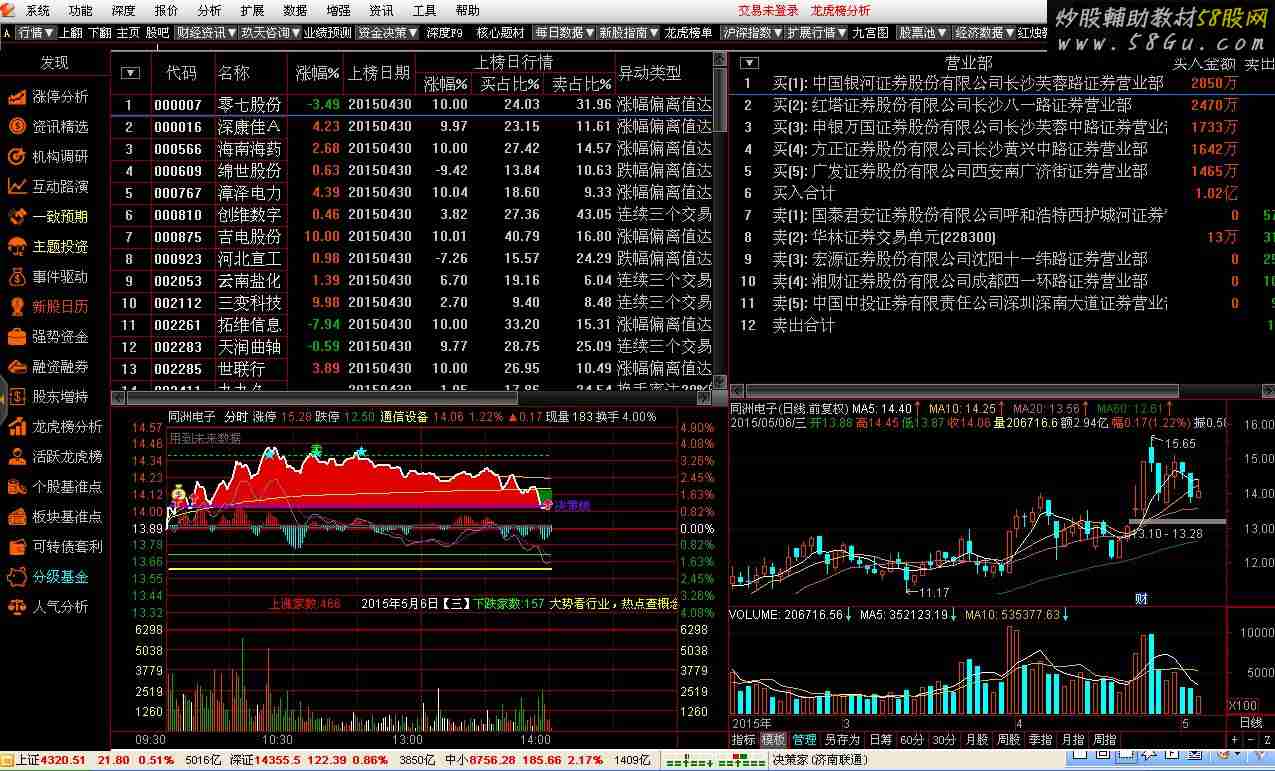Open the 营业部 table filter arrow
The image size is (1275, 771).
coord(748,63)
